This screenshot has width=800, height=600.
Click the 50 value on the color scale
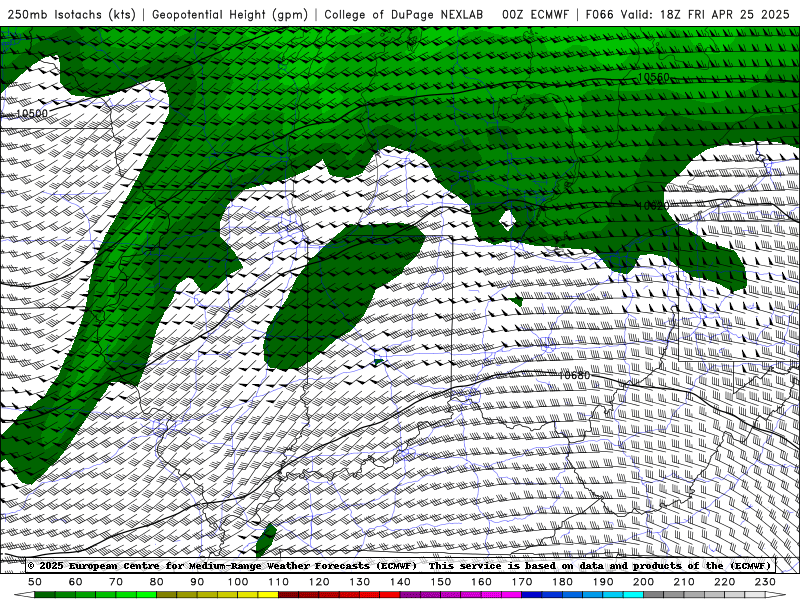coord(35,582)
